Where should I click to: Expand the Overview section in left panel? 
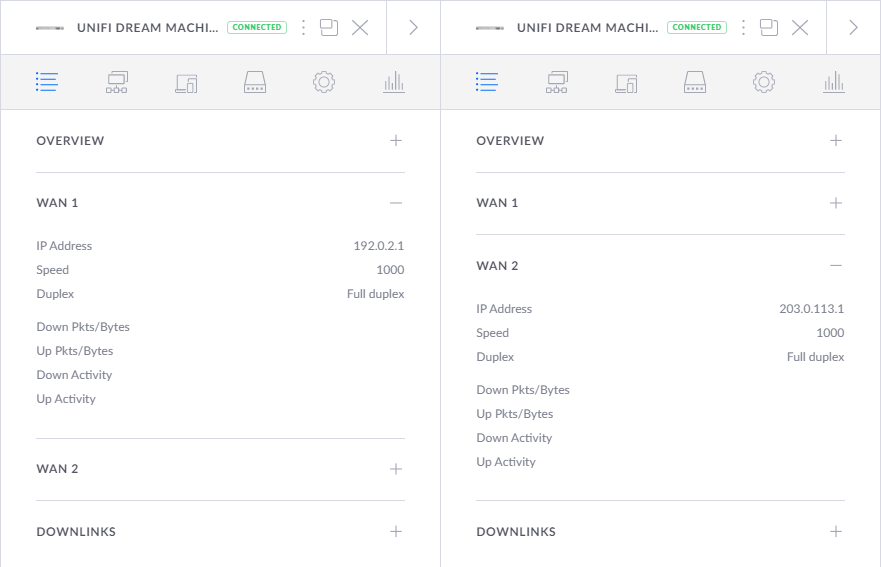[x=396, y=141]
